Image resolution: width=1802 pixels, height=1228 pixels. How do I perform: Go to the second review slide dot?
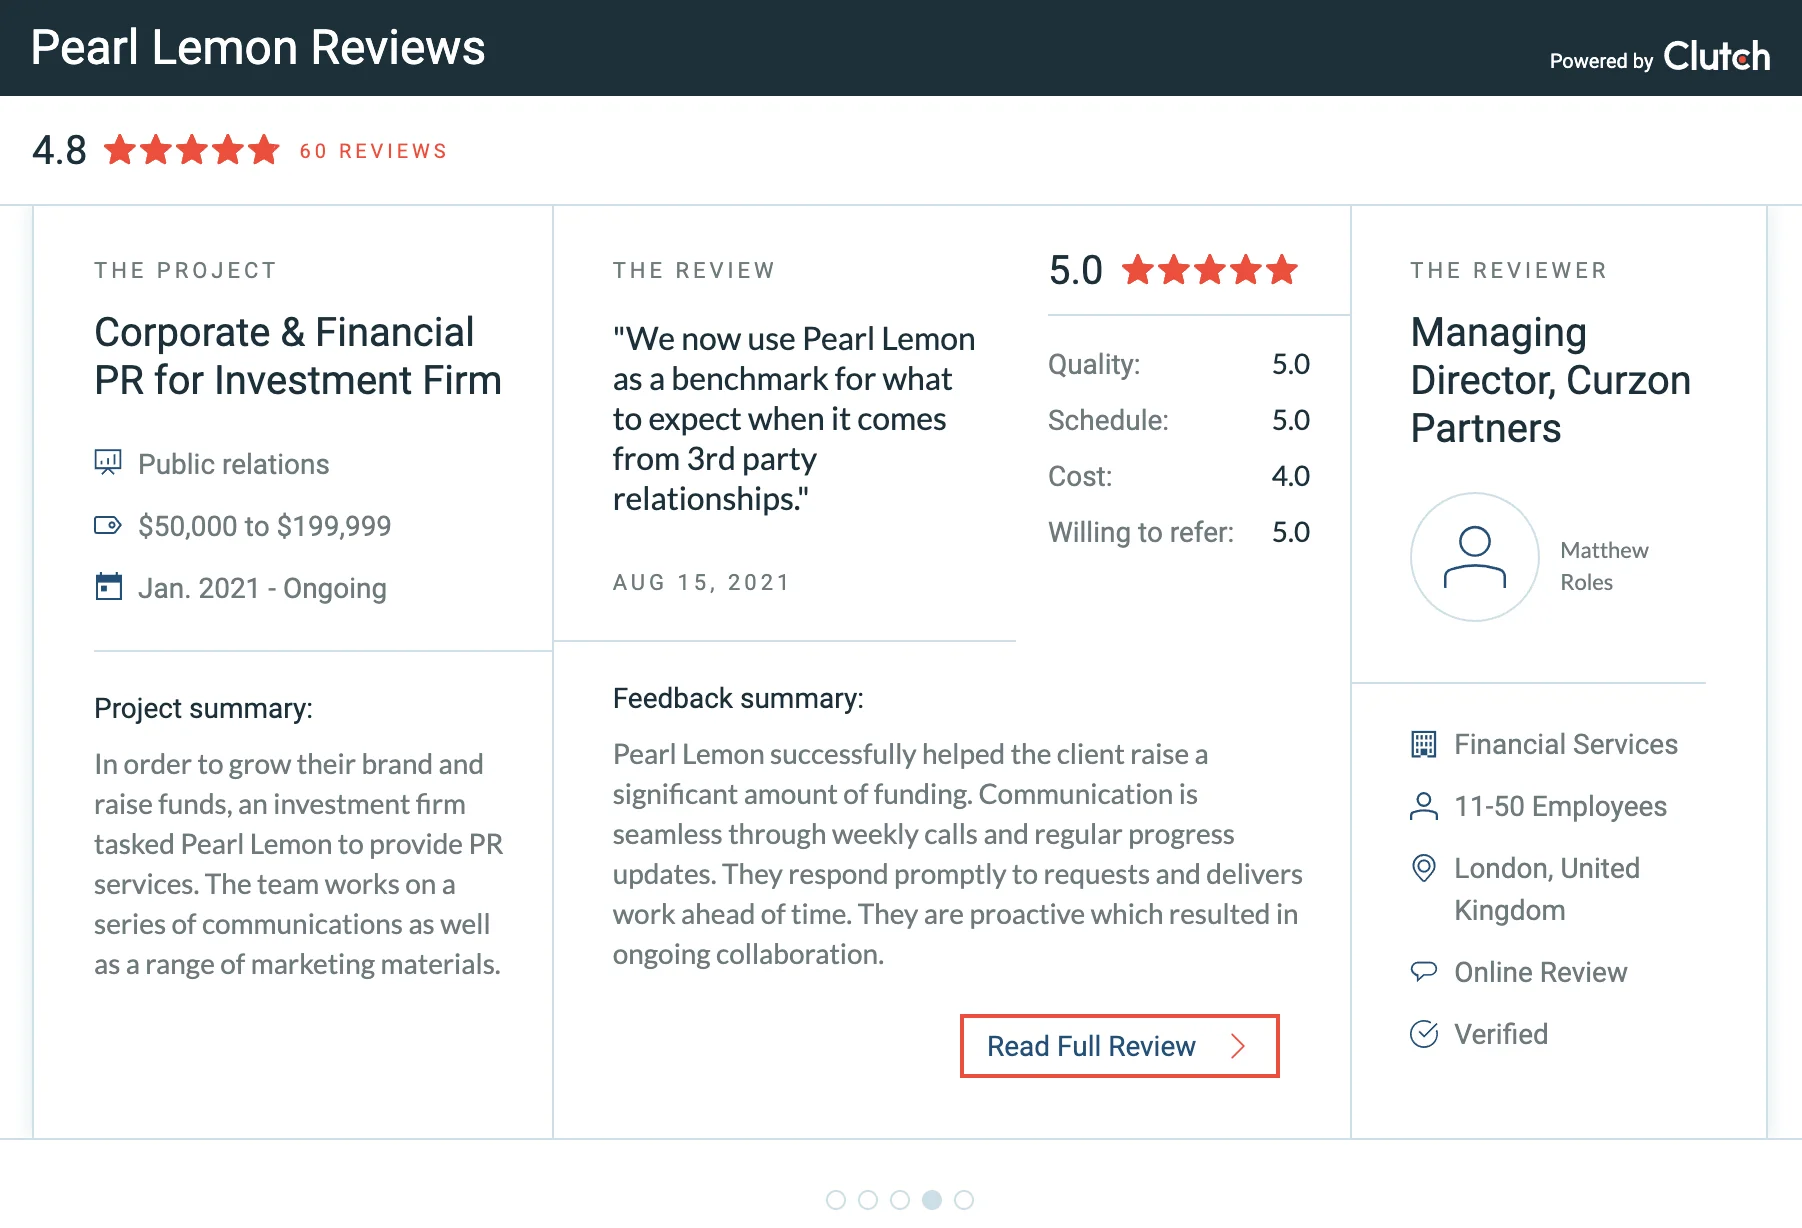pos(868,1200)
